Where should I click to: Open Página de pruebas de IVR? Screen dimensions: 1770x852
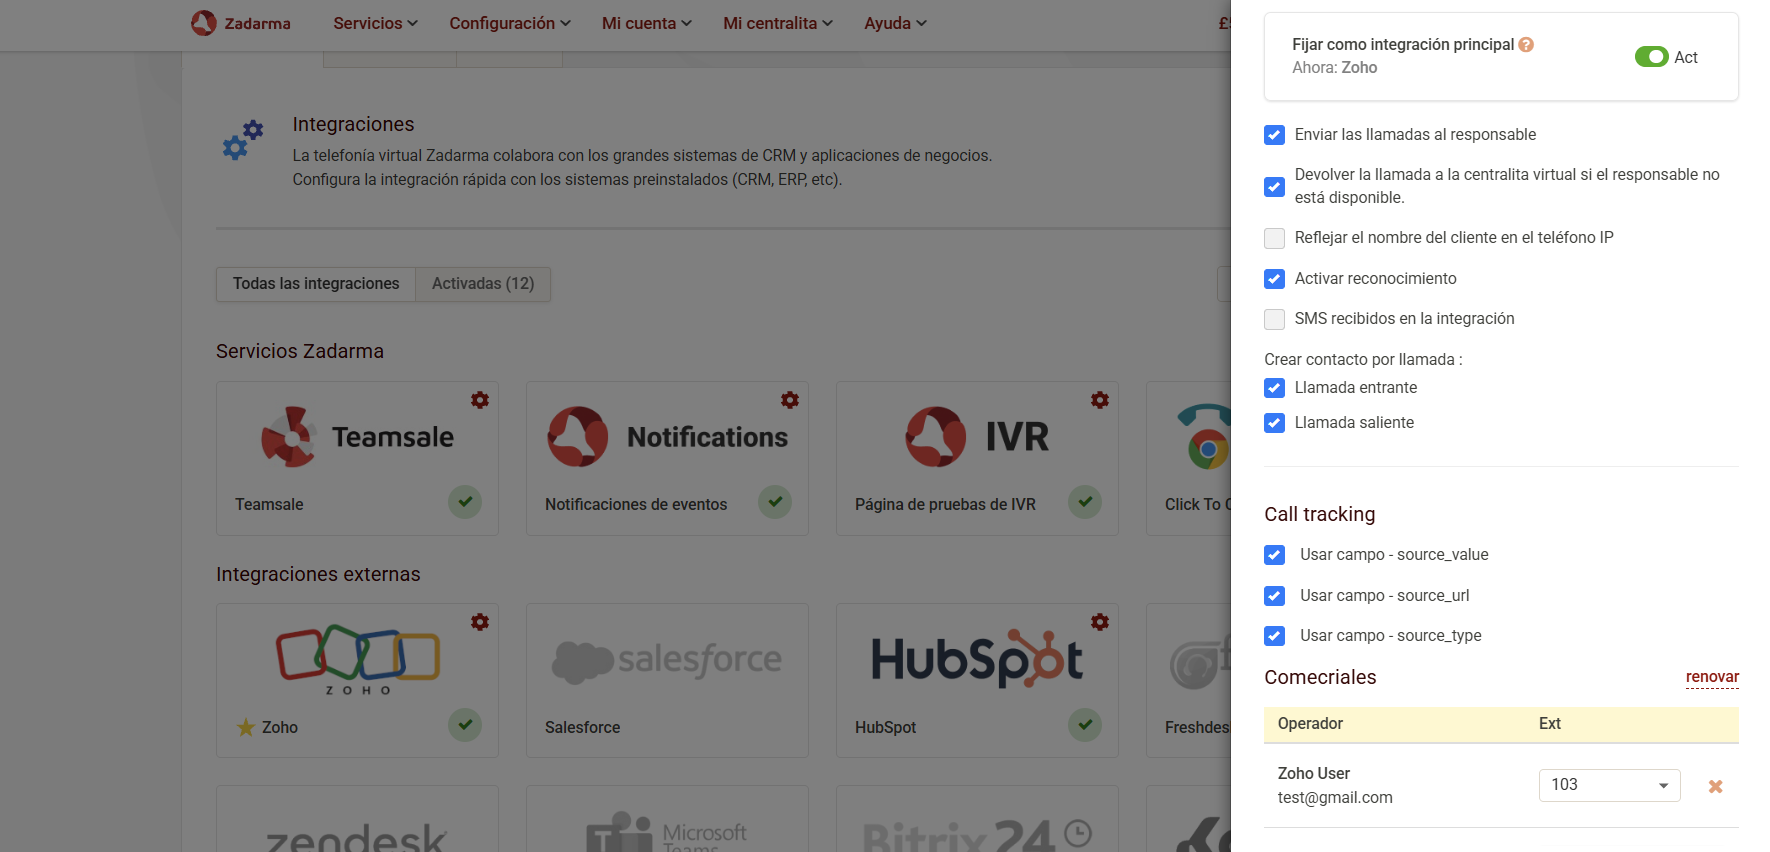[945, 505]
